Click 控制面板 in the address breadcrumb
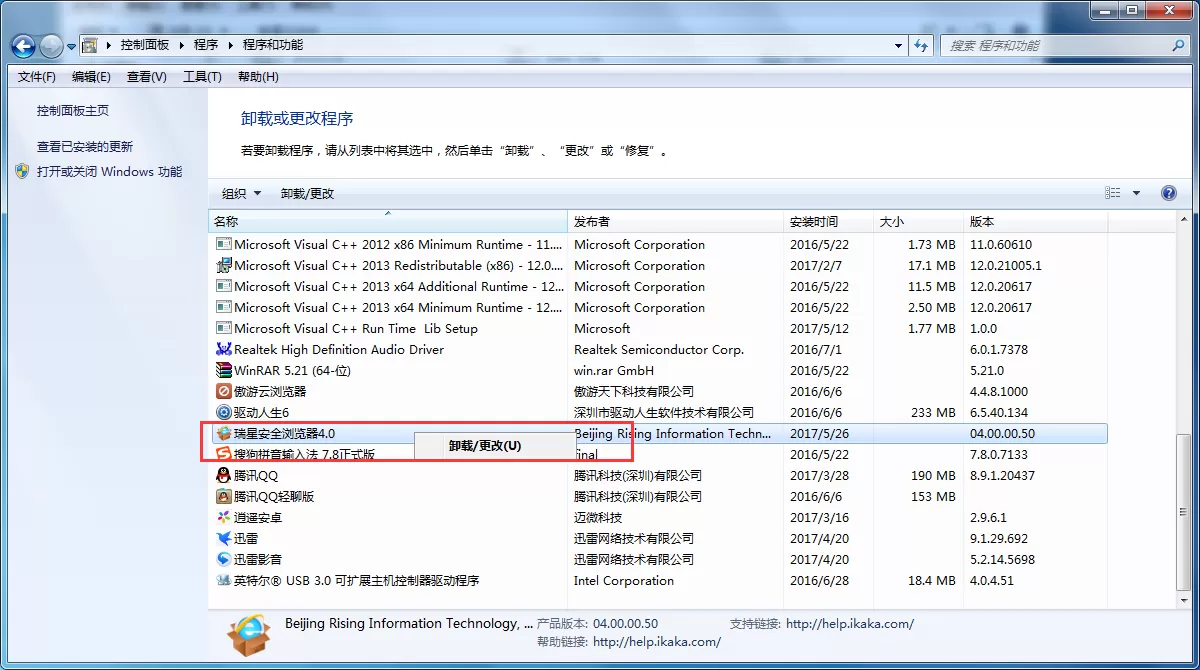The image size is (1200, 670). (145, 45)
